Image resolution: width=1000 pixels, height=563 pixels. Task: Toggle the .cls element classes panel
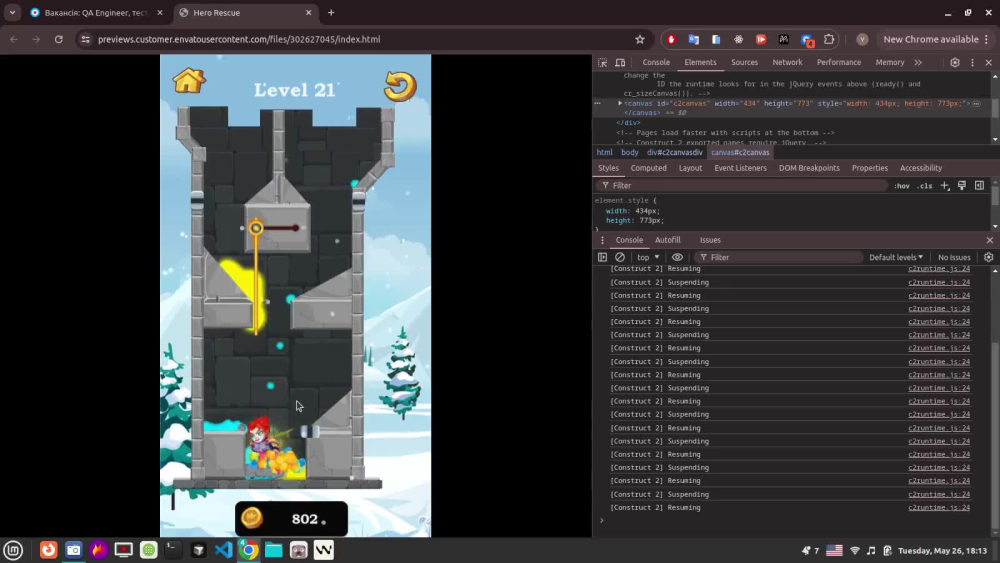click(x=925, y=186)
